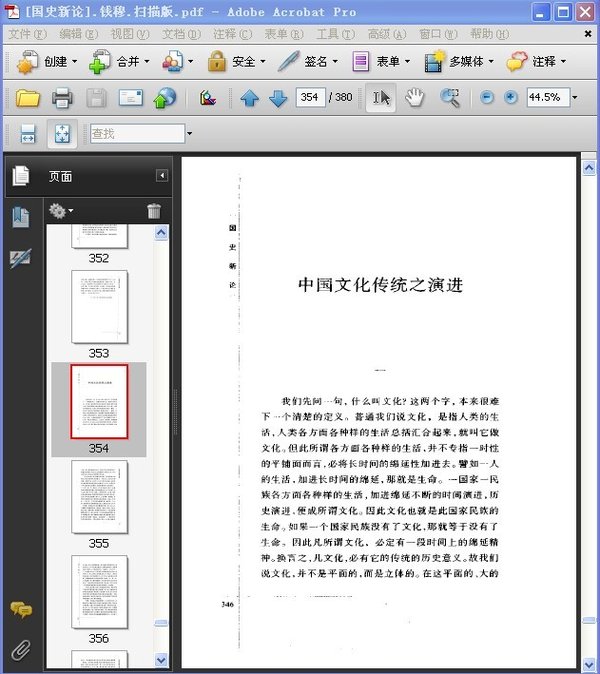This screenshot has height=674, width=600.
Task: Open the 视图 menu
Action: [x=130, y=34]
